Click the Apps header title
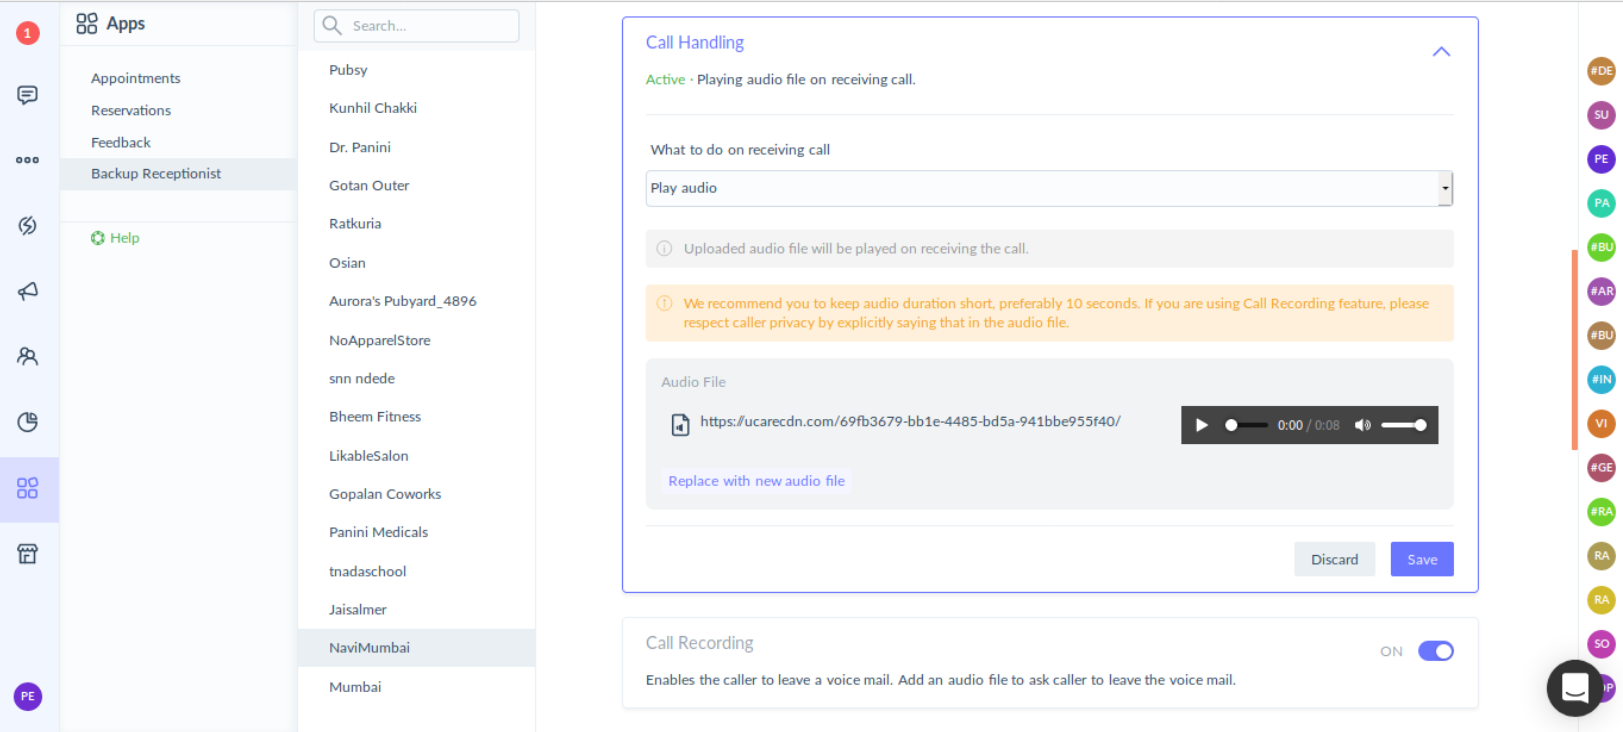This screenshot has height=732, width=1623. pos(126,24)
